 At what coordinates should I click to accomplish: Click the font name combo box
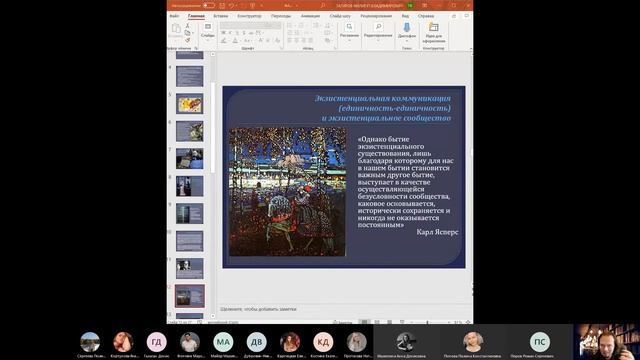coord(246,26)
